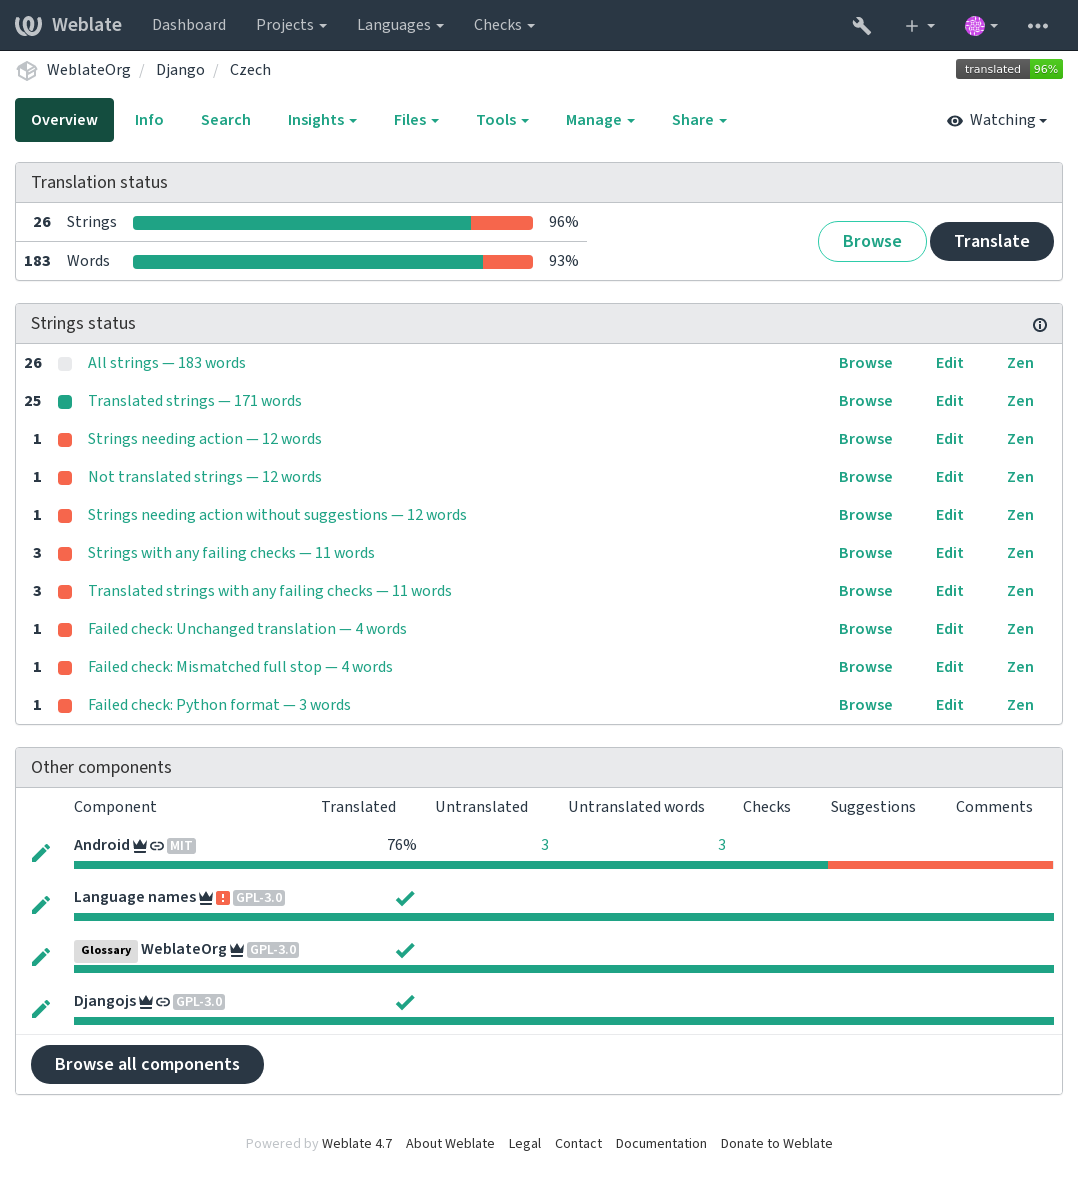Click the Words 93% progress bar

tap(333, 262)
